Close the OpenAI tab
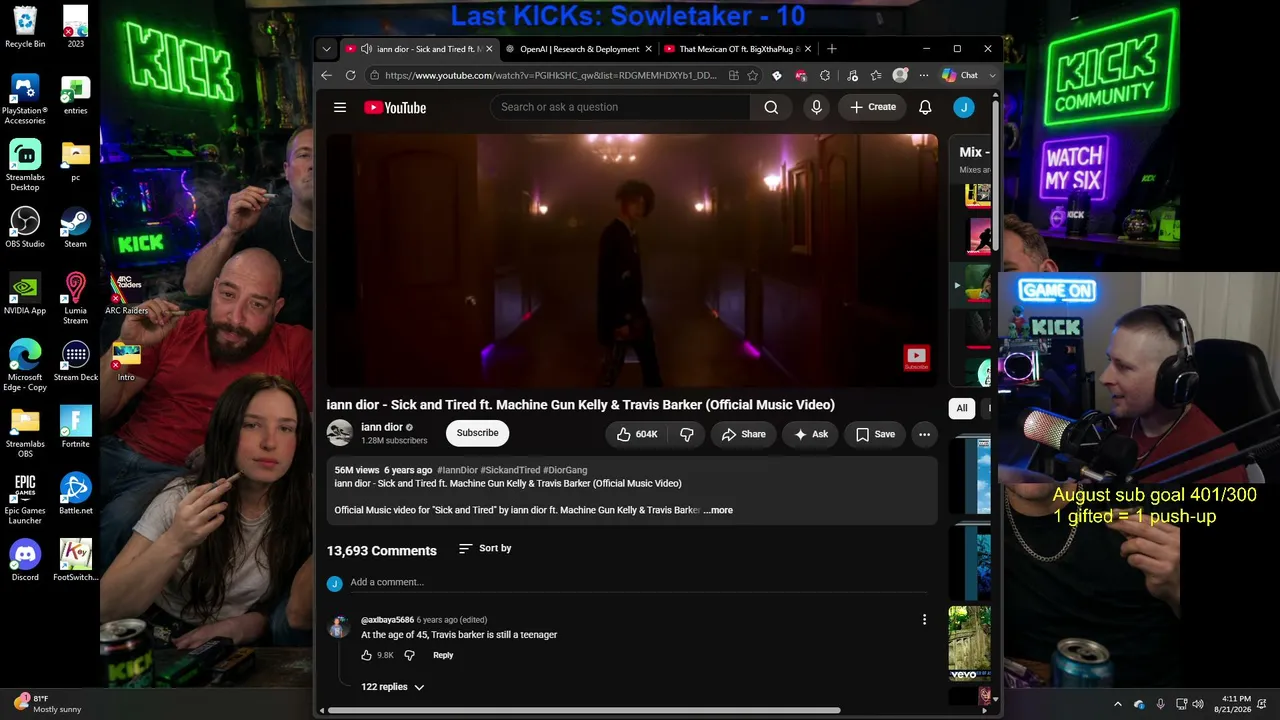The image size is (1280, 720). [x=649, y=49]
